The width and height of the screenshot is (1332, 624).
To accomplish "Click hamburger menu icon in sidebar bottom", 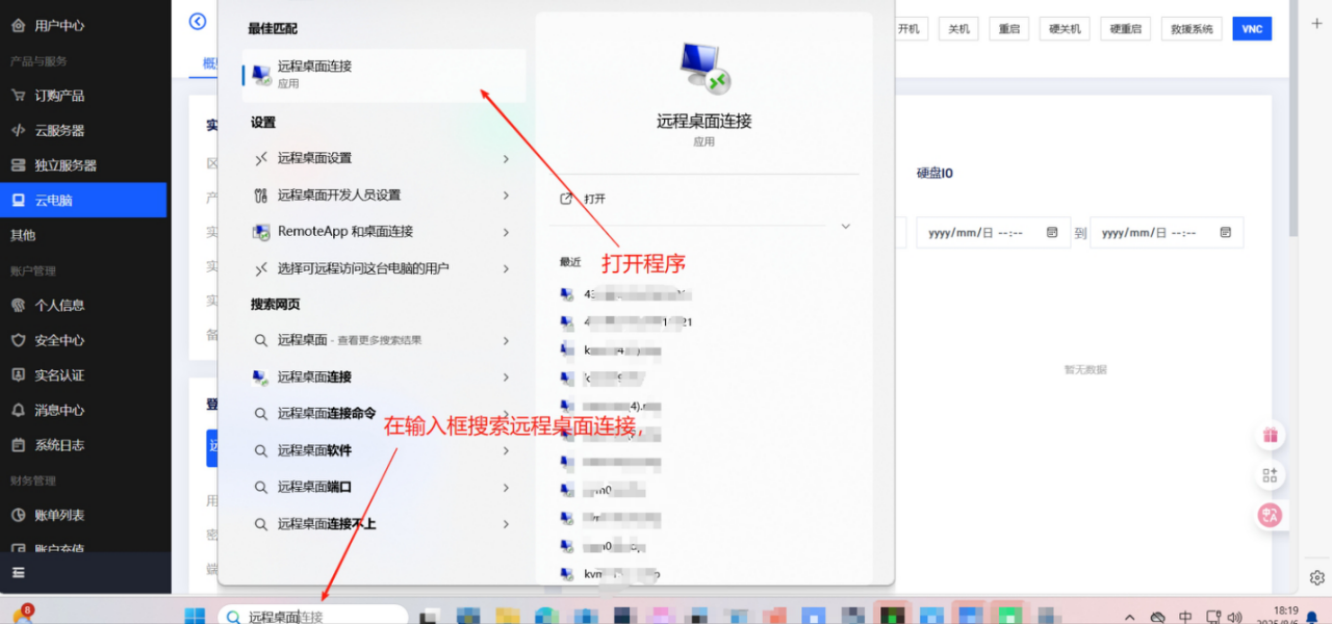I will coord(18,573).
